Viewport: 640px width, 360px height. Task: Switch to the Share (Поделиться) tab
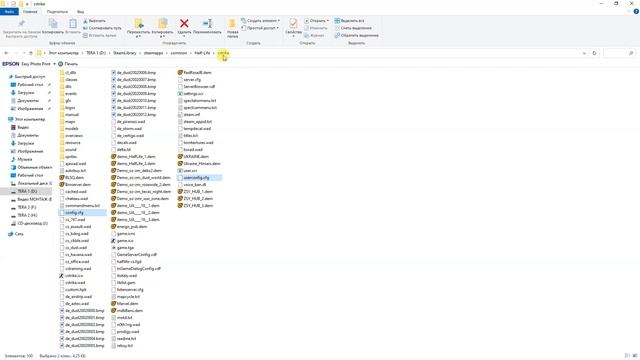pos(57,12)
